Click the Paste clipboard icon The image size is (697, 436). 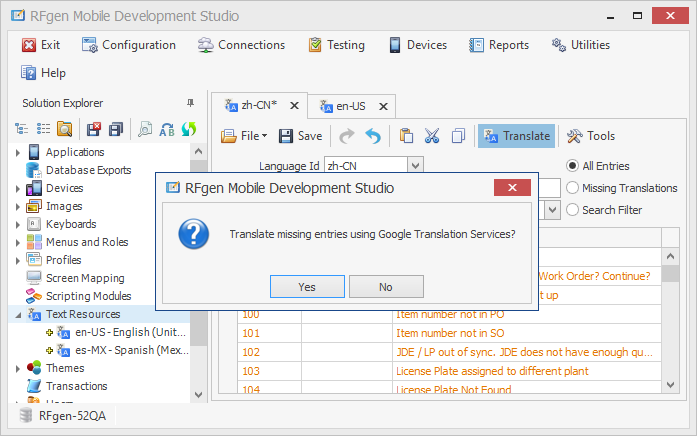(x=406, y=136)
